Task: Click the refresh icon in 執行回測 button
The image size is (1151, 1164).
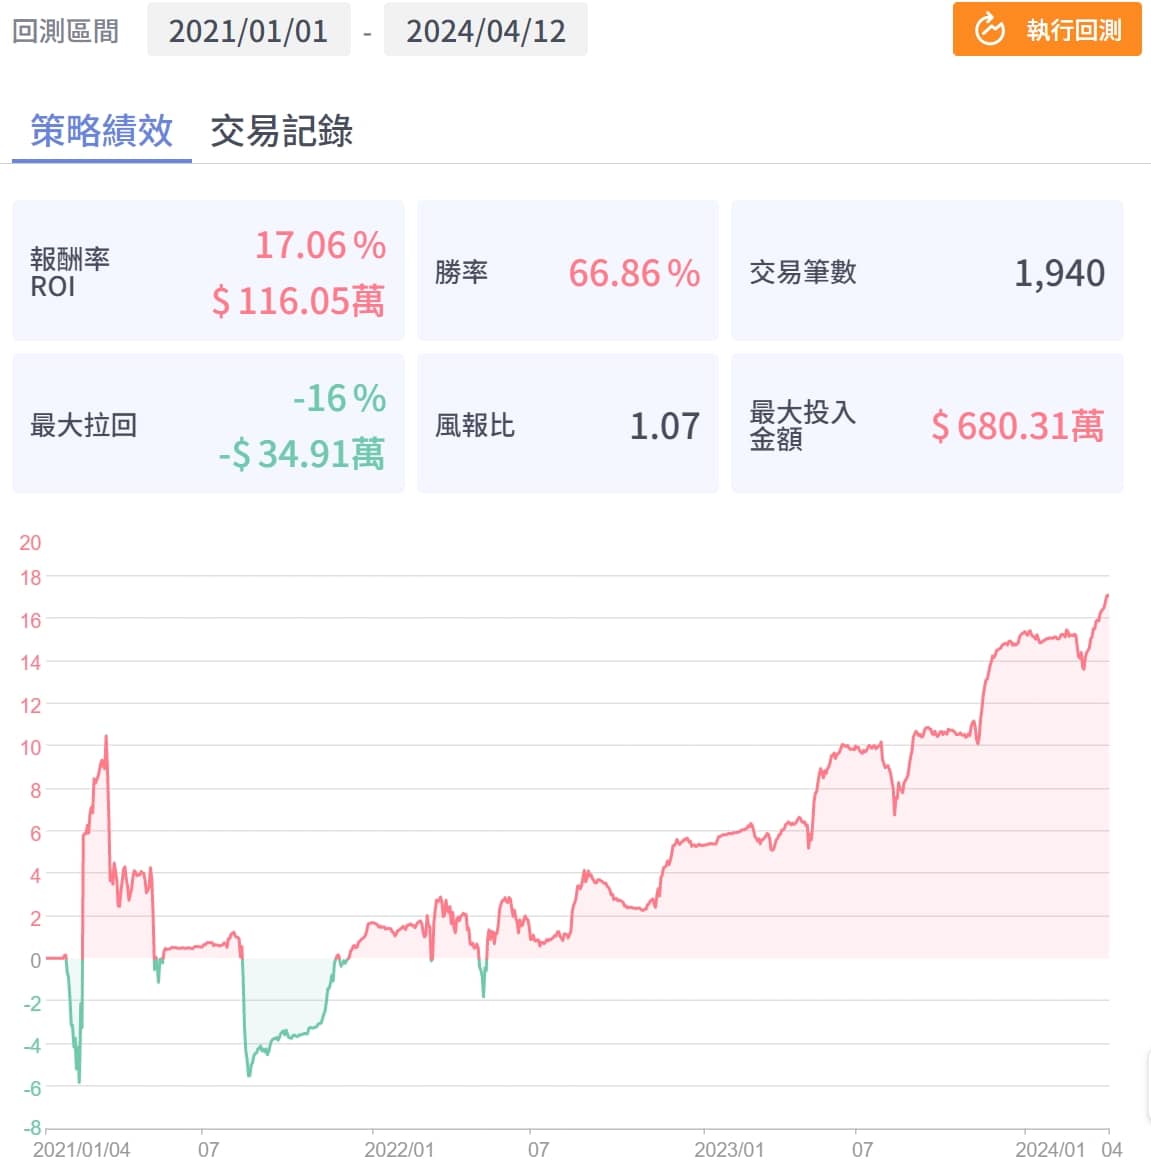Action: point(989,30)
